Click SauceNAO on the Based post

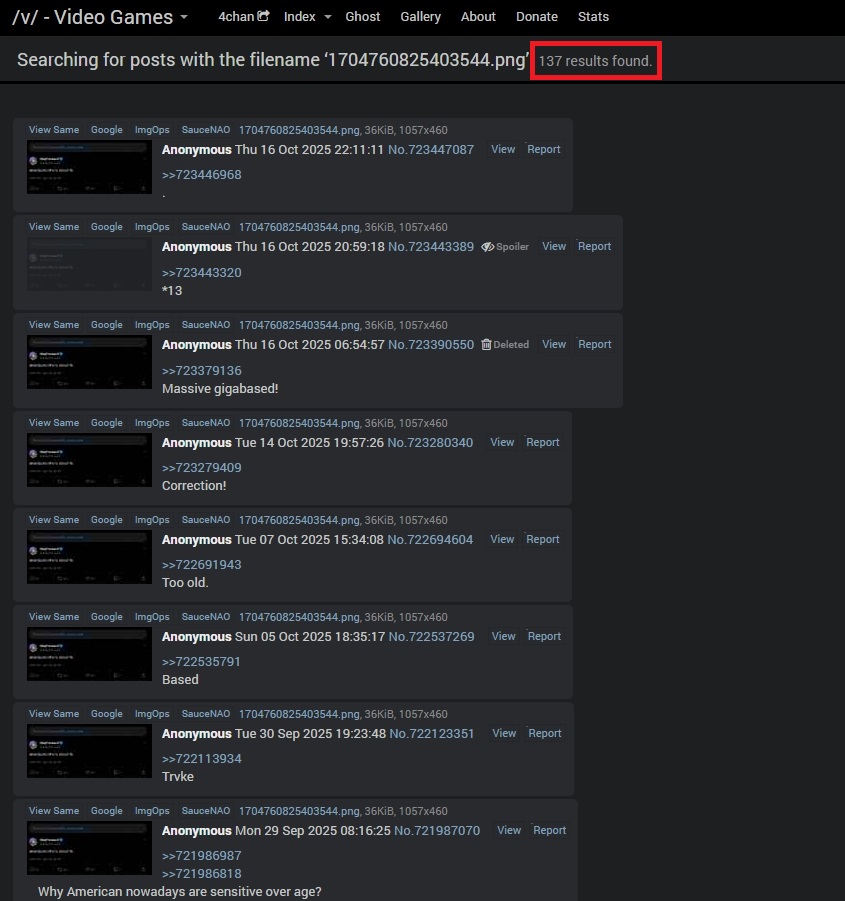coord(206,617)
